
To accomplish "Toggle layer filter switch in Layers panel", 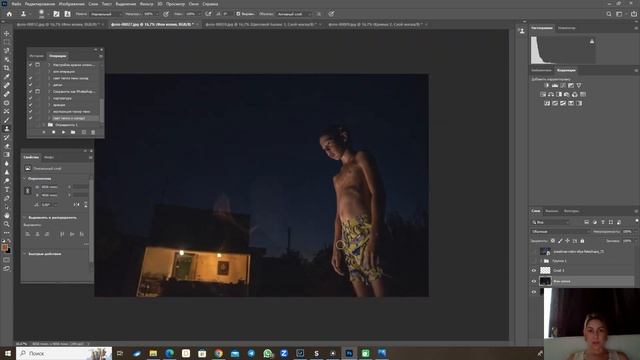I will pos(637,221).
